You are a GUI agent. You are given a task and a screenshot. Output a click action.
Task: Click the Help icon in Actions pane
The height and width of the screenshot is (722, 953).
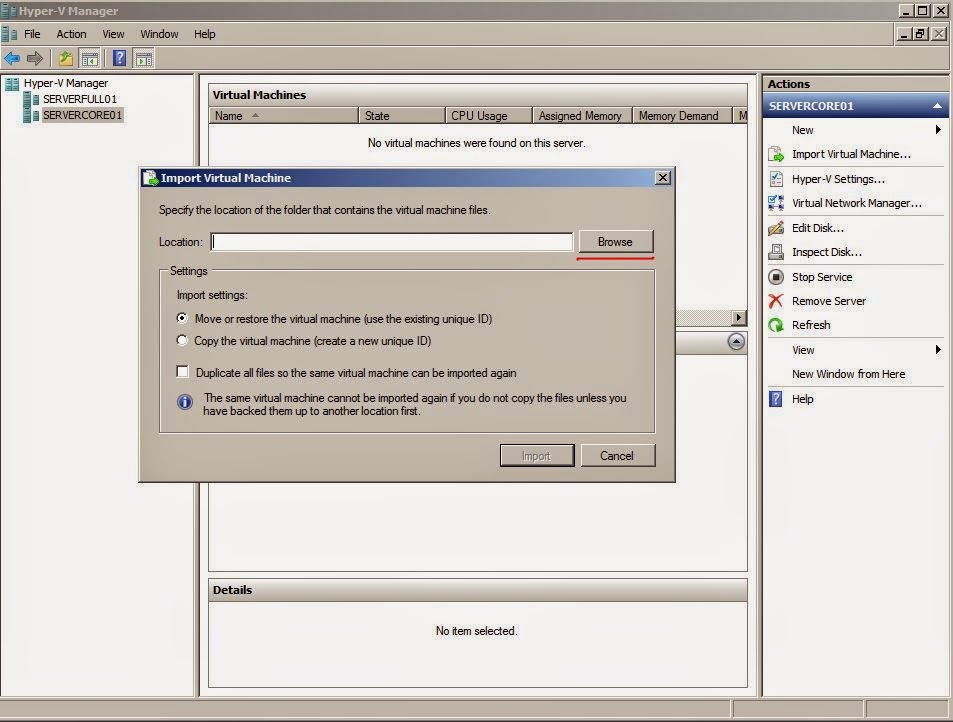pyautogui.click(x=776, y=399)
